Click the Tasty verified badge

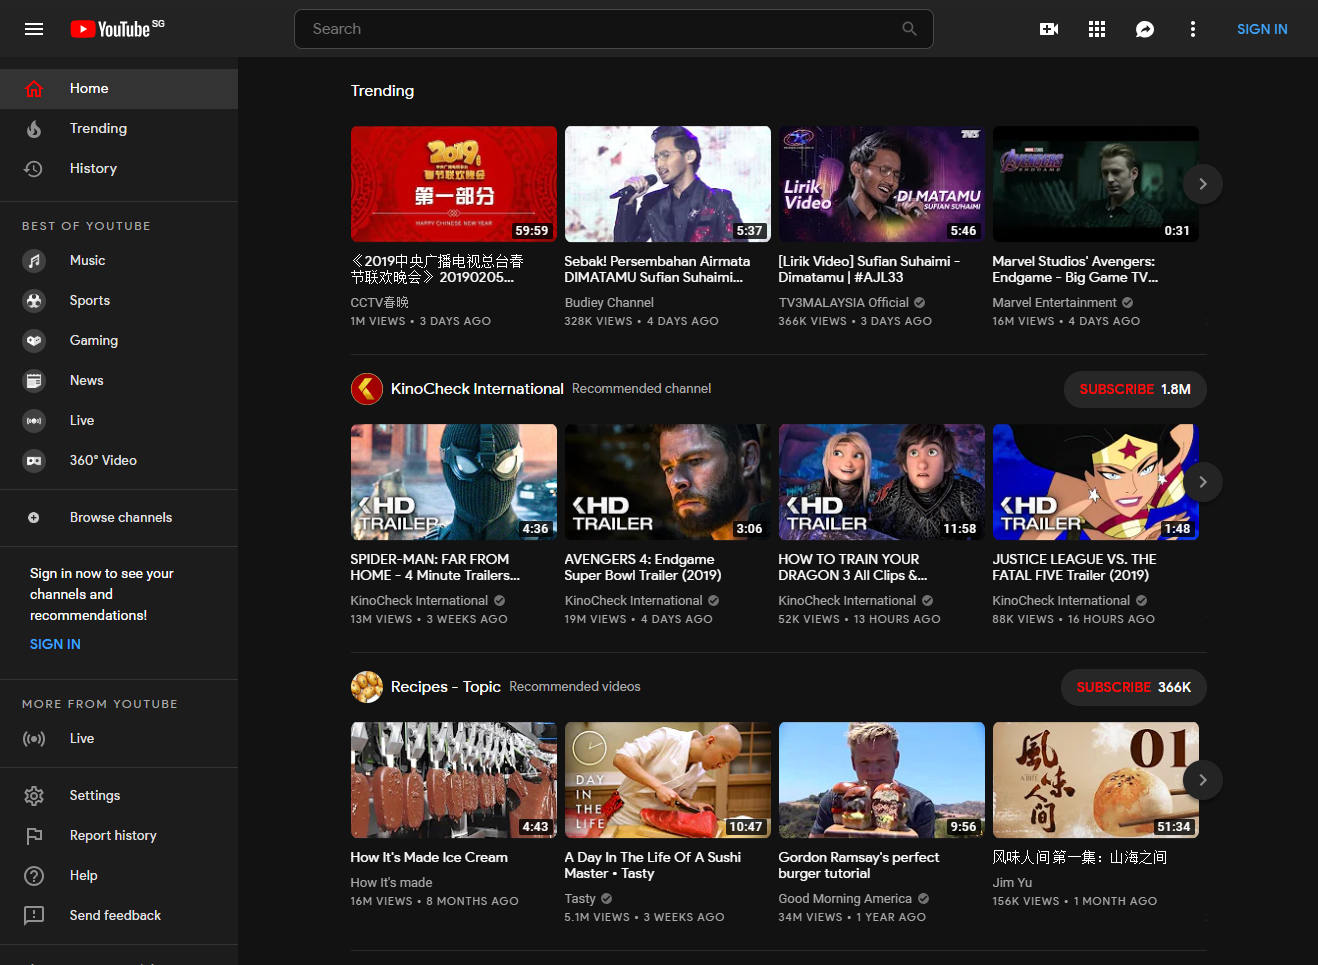pyautogui.click(x=608, y=898)
